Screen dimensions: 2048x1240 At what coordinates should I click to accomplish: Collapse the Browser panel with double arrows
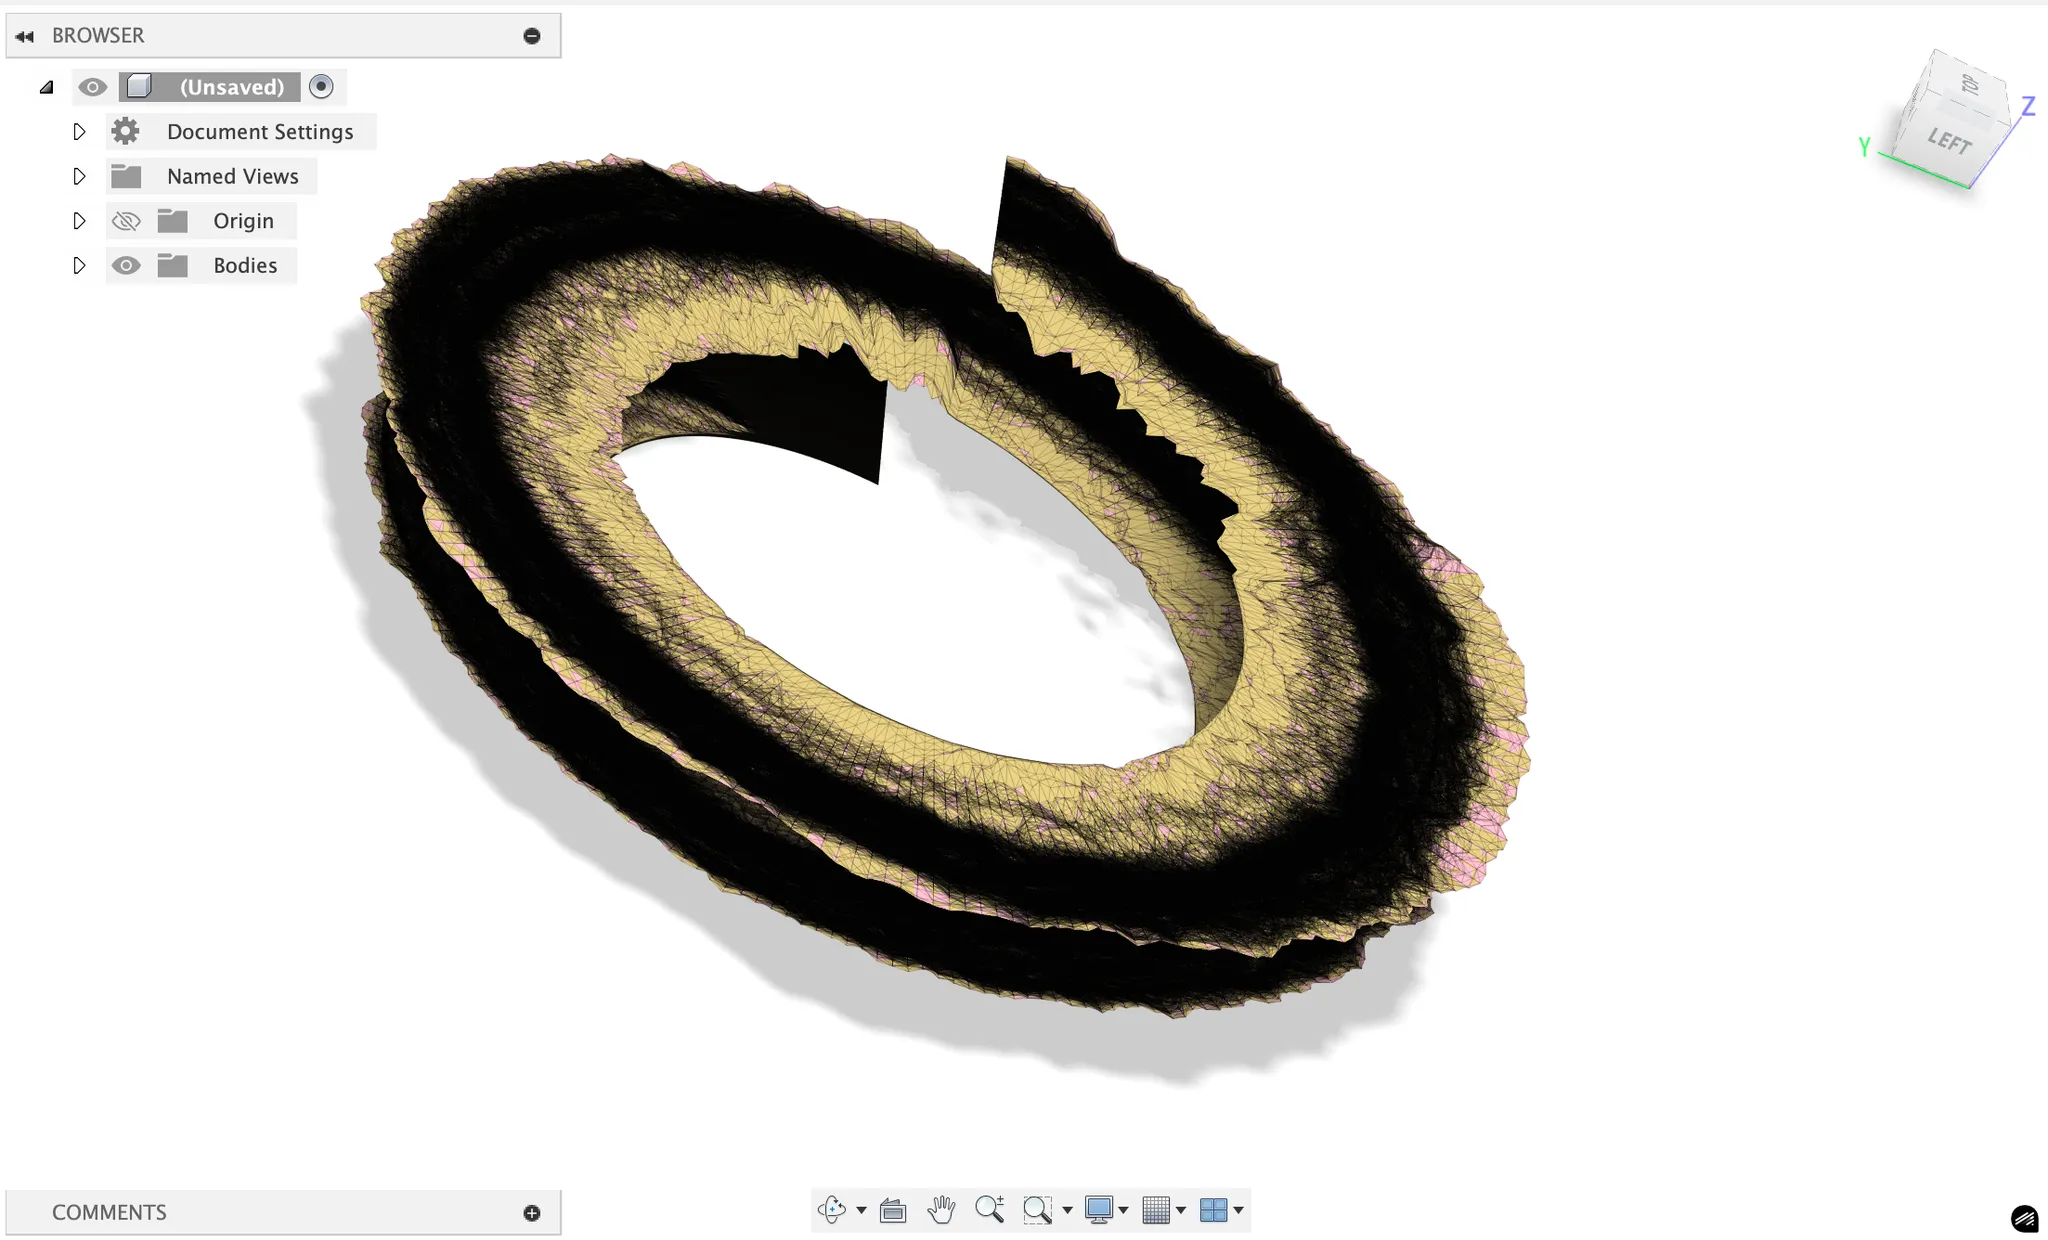(x=24, y=35)
